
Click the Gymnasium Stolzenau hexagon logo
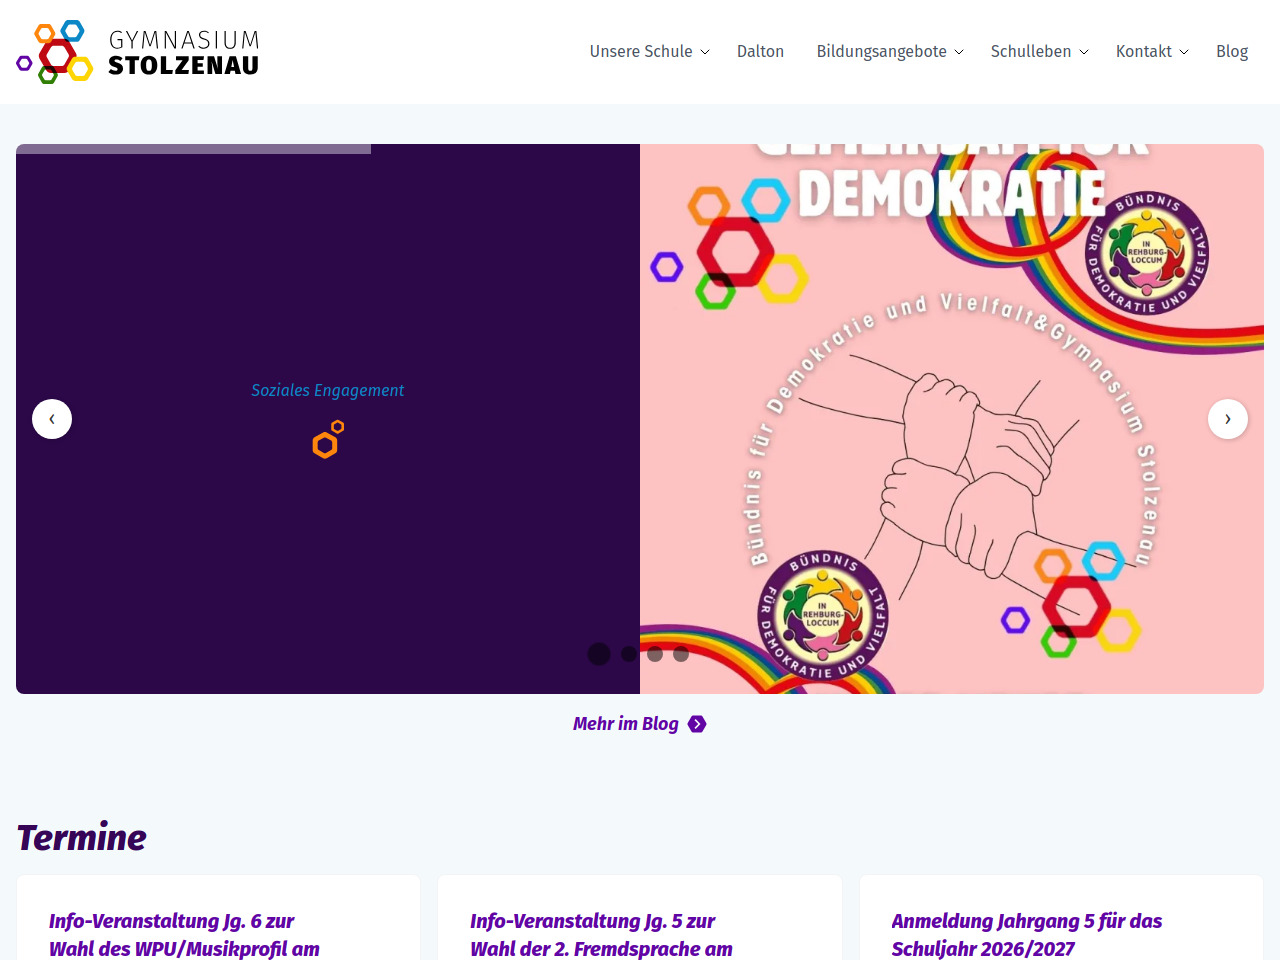point(55,52)
